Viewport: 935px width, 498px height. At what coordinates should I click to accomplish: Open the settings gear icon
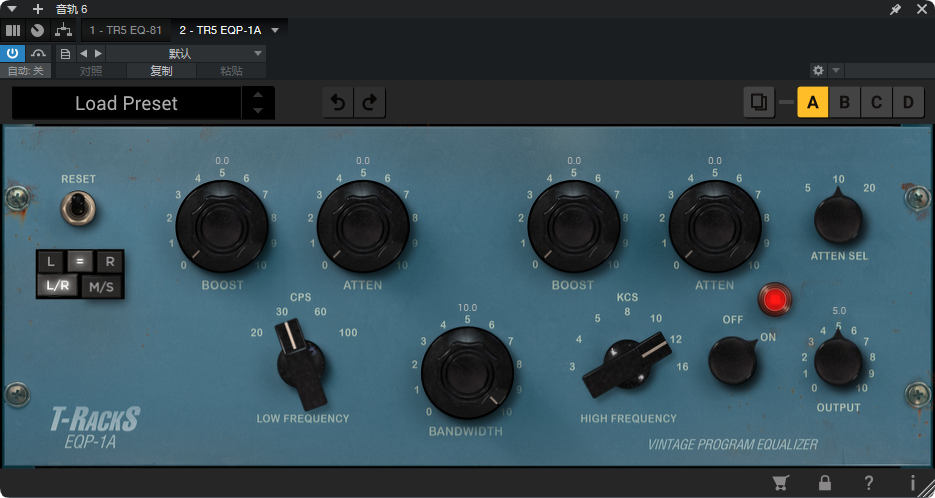pyautogui.click(x=818, y=70)
